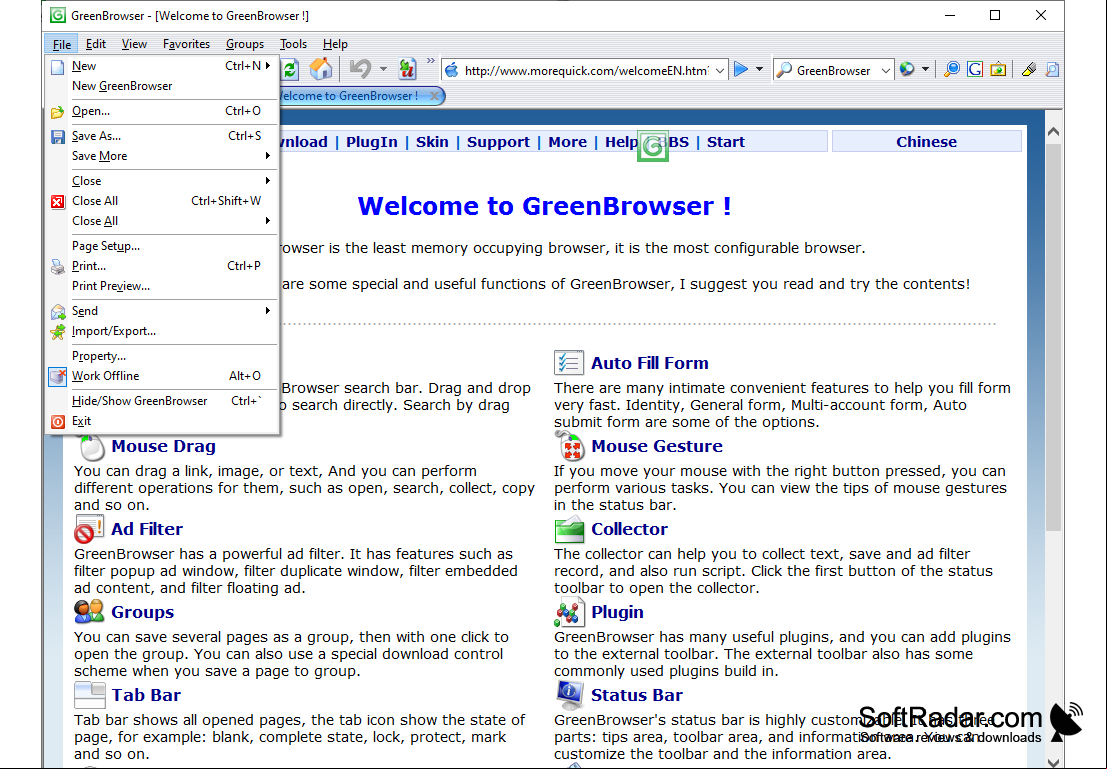Screen dimensions: 1107x769
Task: Open the Tools menu
Action: (x=293, y=44)
